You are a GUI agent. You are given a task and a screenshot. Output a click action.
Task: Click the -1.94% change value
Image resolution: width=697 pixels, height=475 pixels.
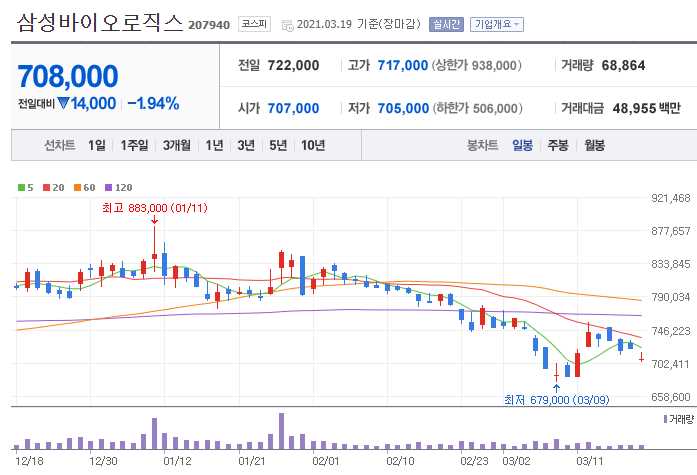(153, 104)
